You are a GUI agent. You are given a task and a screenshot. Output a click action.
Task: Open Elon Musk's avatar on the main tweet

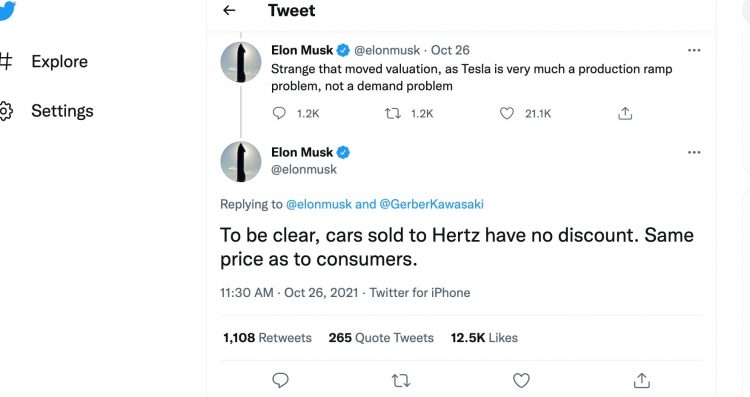tap(241, 162)
